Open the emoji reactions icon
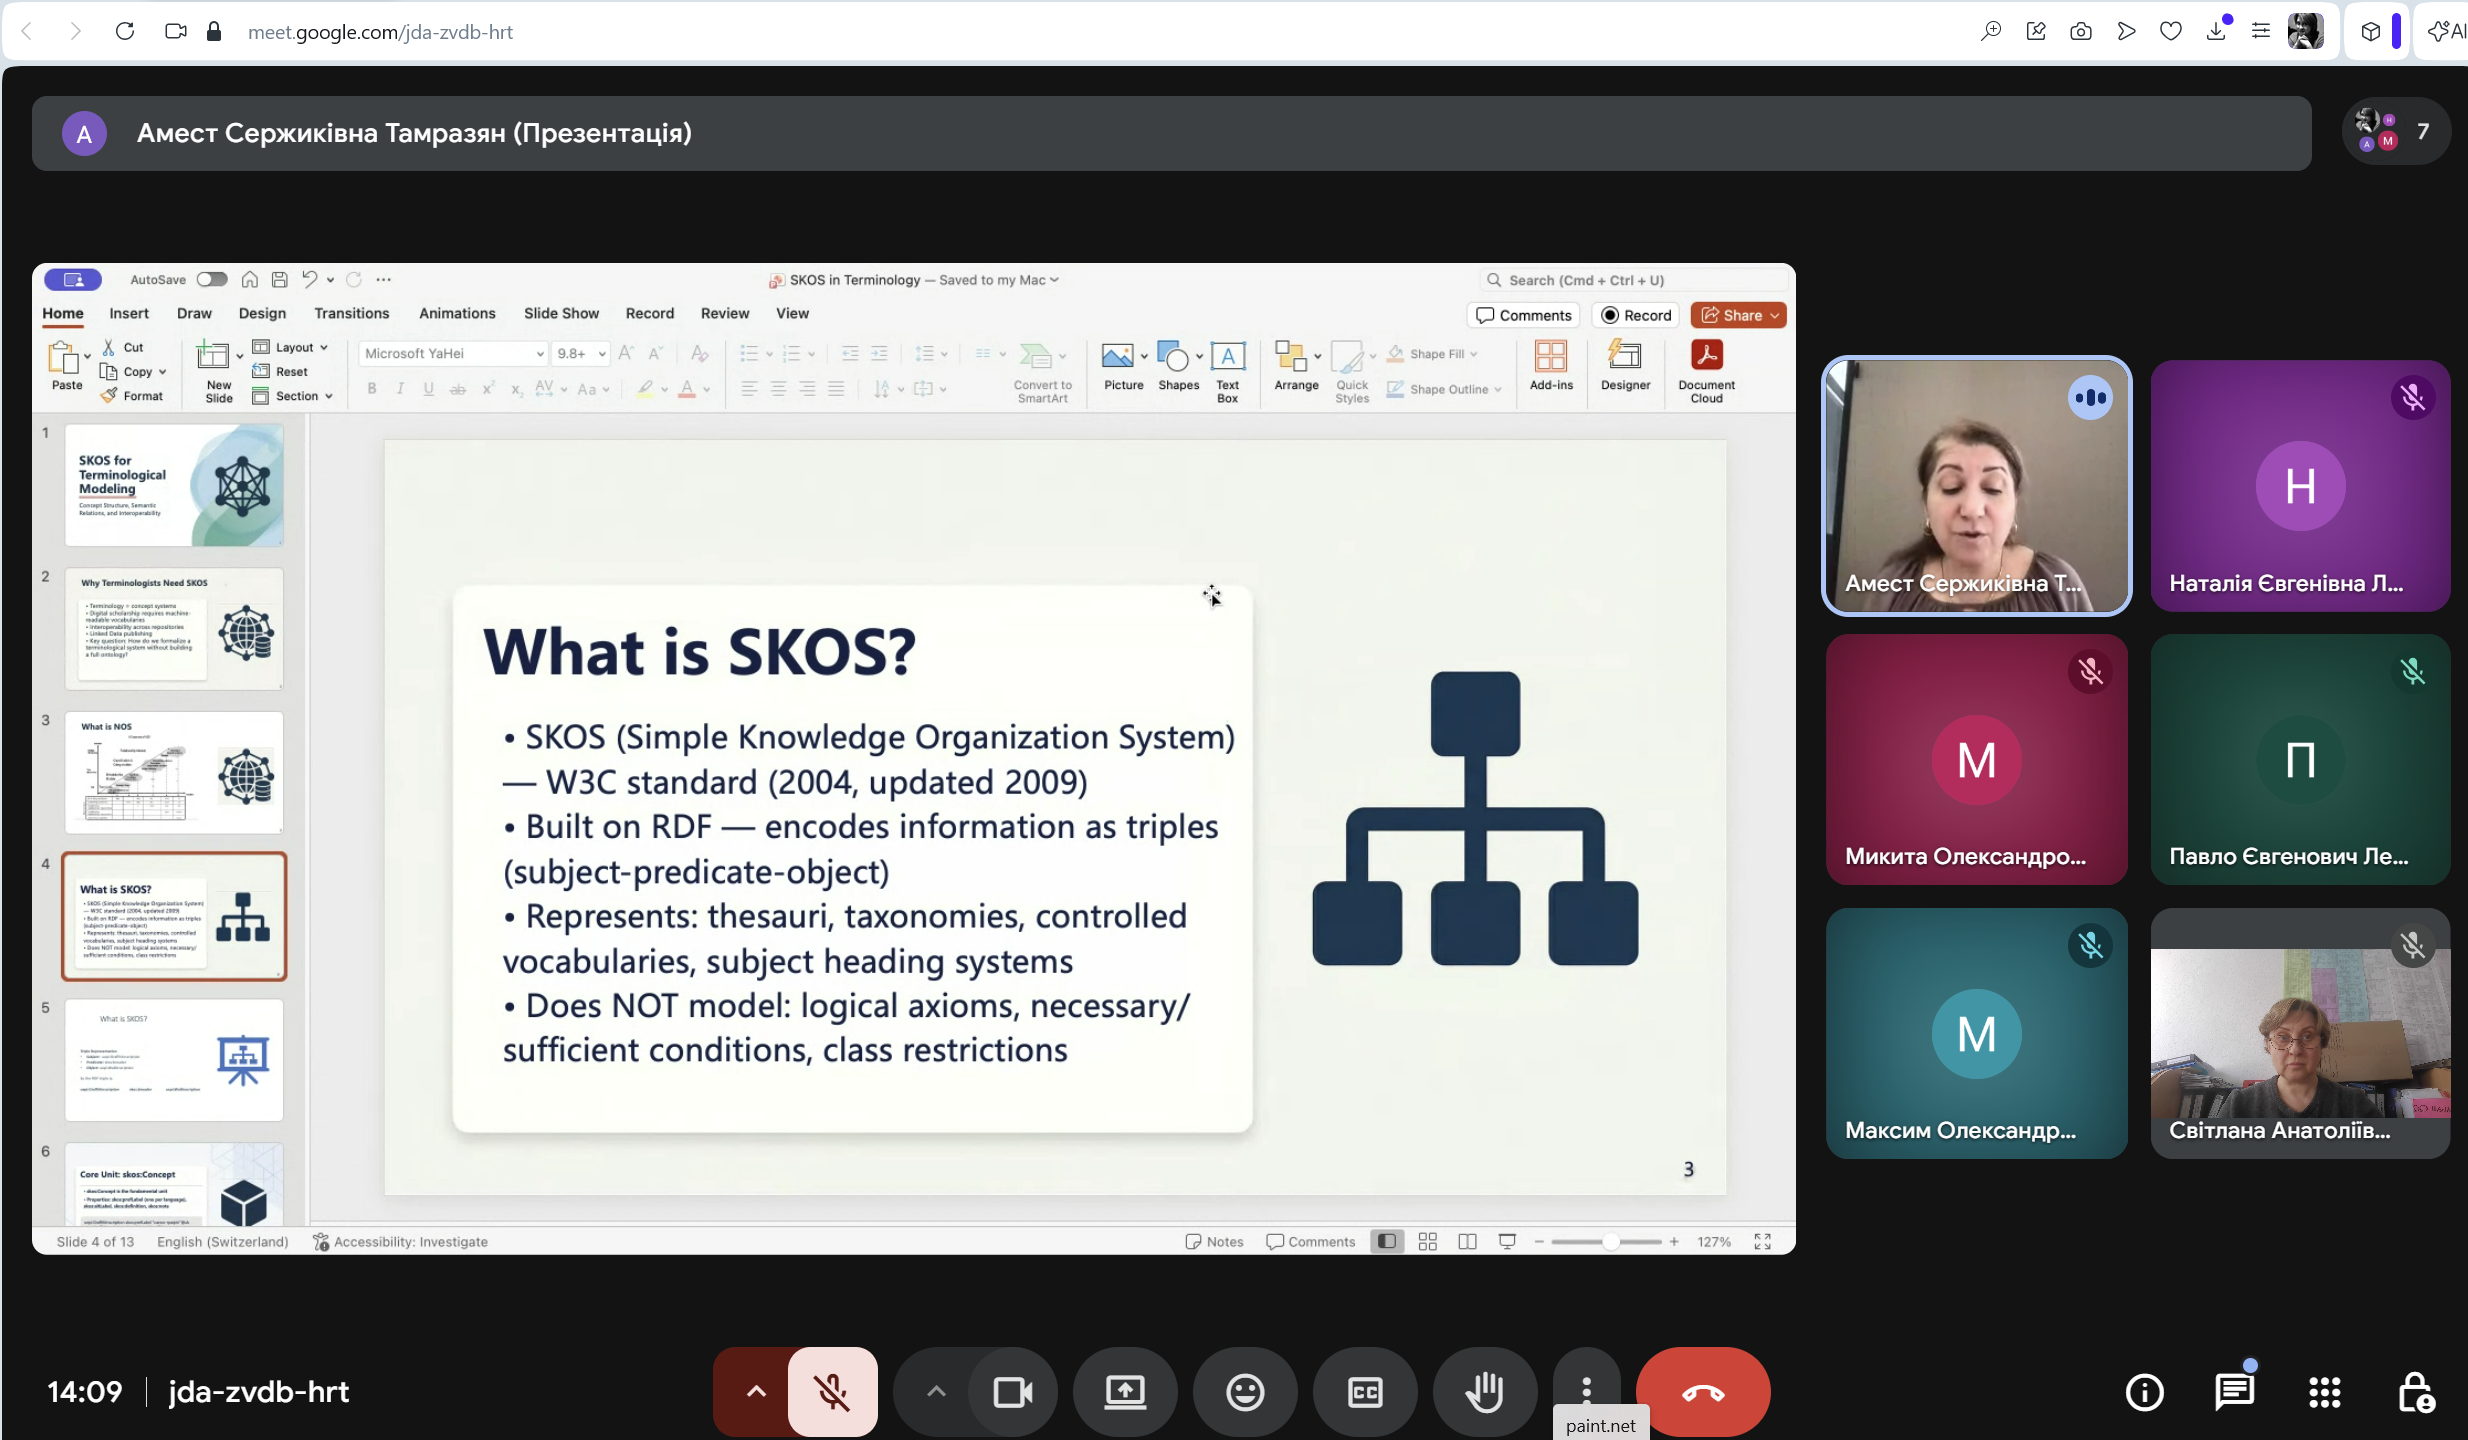The width and height of the screenshot is (2468, 1440). (1245, 1391)
